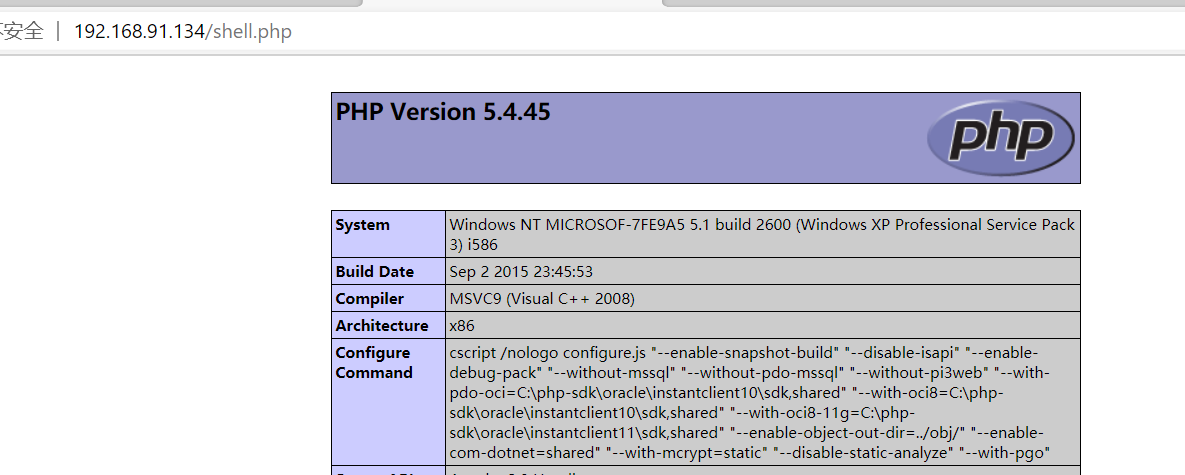Click the Build Date row label
The width and height of the screenshot is (1185, 475).
click(x=375, y=272)
